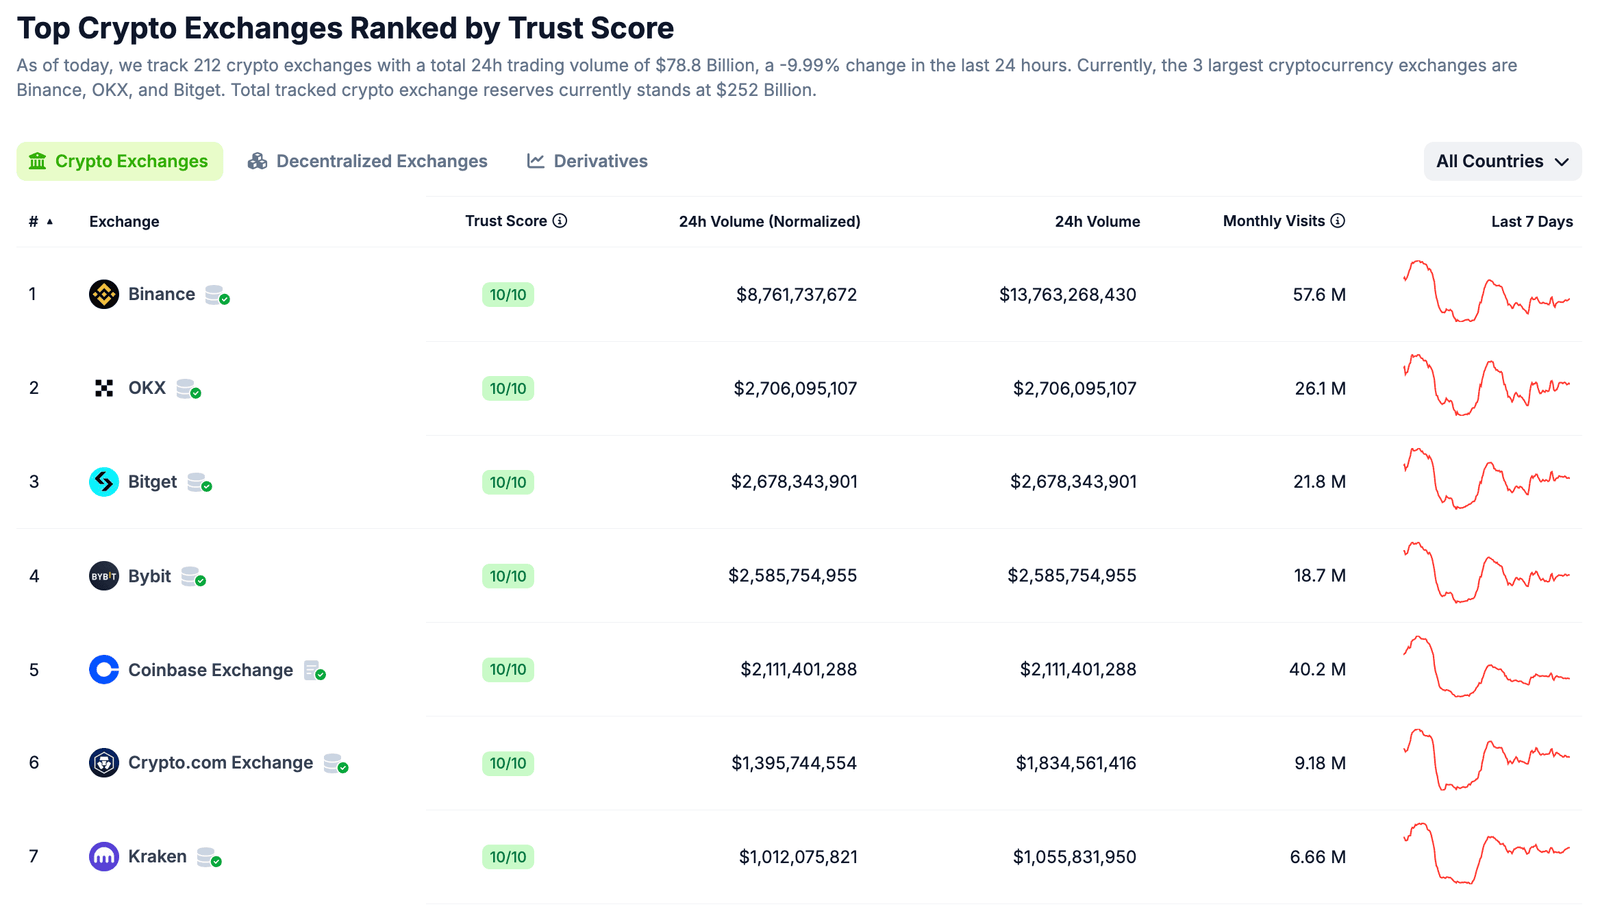The width and height of the screenshot is (1600, 907).
Task: Click Coinbase Exchange's reserves badge icon
Action: pyautogui.click(x=315, y=671)
